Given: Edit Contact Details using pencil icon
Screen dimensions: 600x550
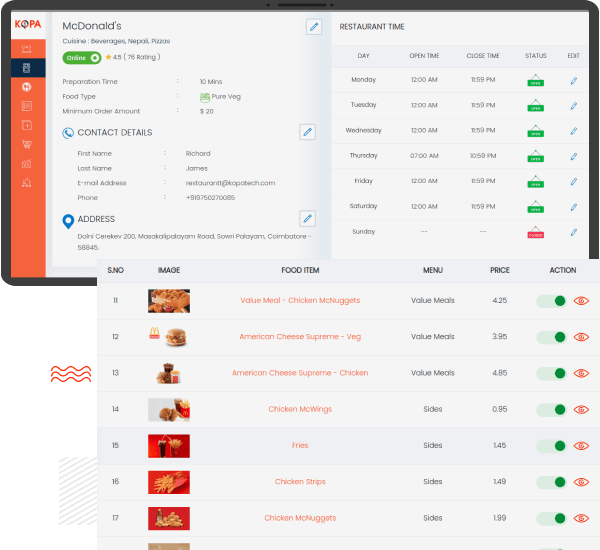Looking at the screenshot, I should coord(307,132).
